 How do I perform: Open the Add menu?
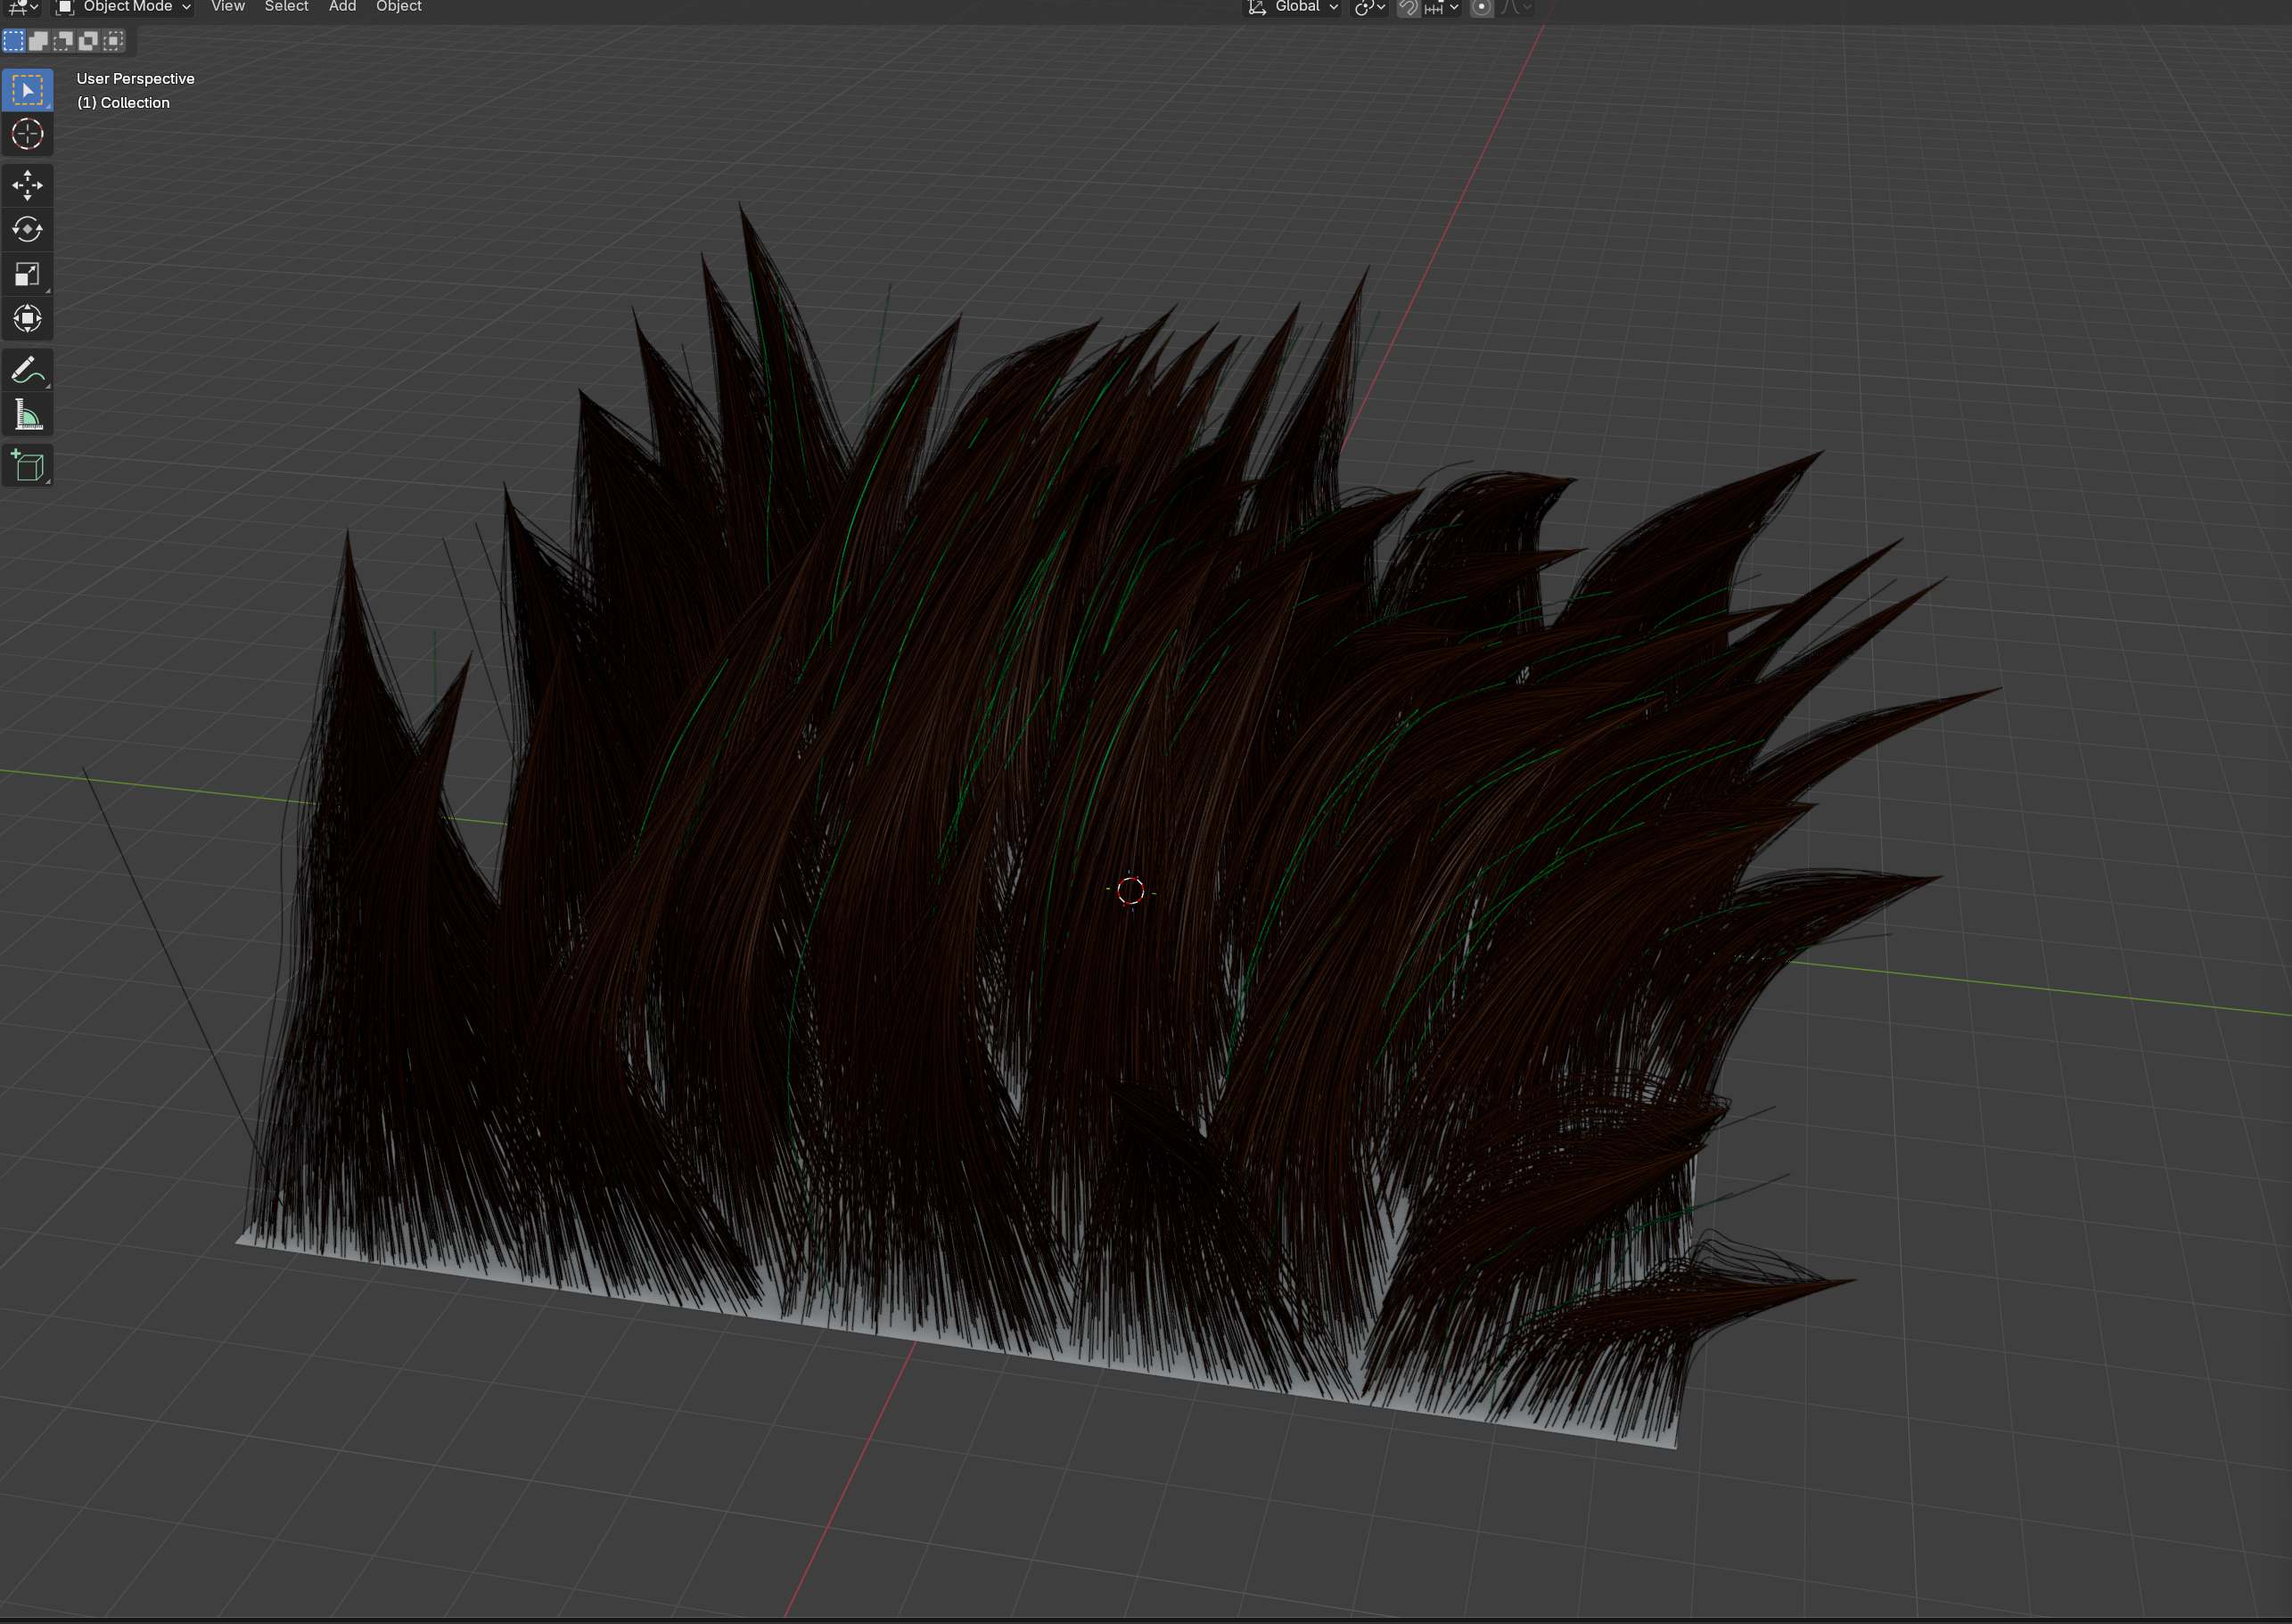pos(342,8)
